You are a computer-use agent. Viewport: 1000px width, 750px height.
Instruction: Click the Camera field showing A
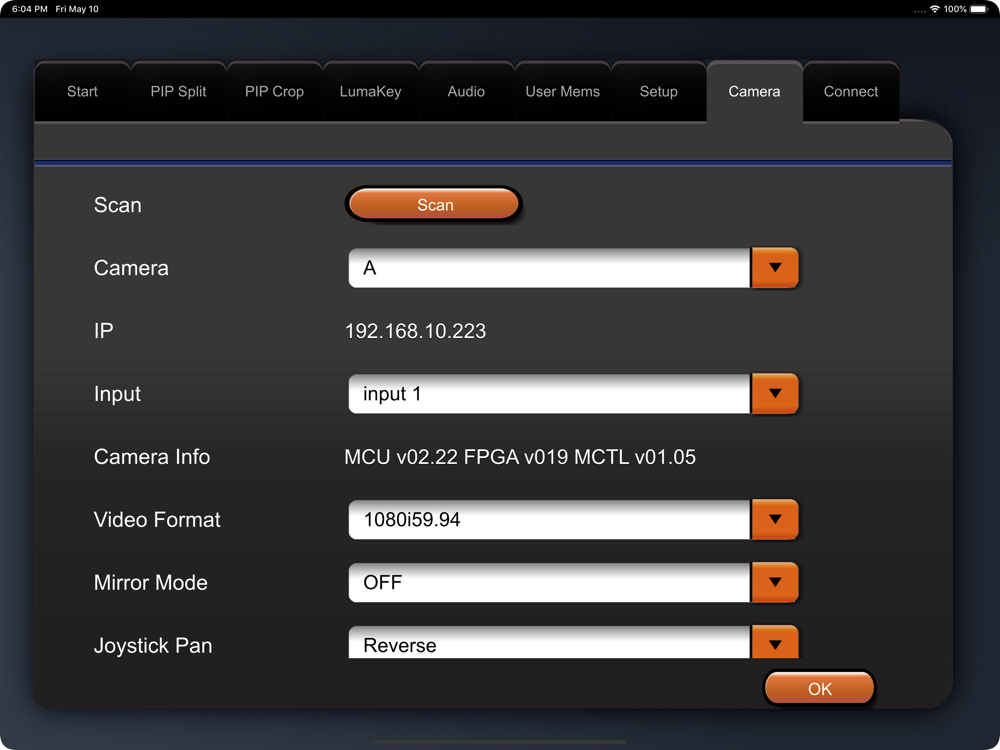click(x=548, y=268)
